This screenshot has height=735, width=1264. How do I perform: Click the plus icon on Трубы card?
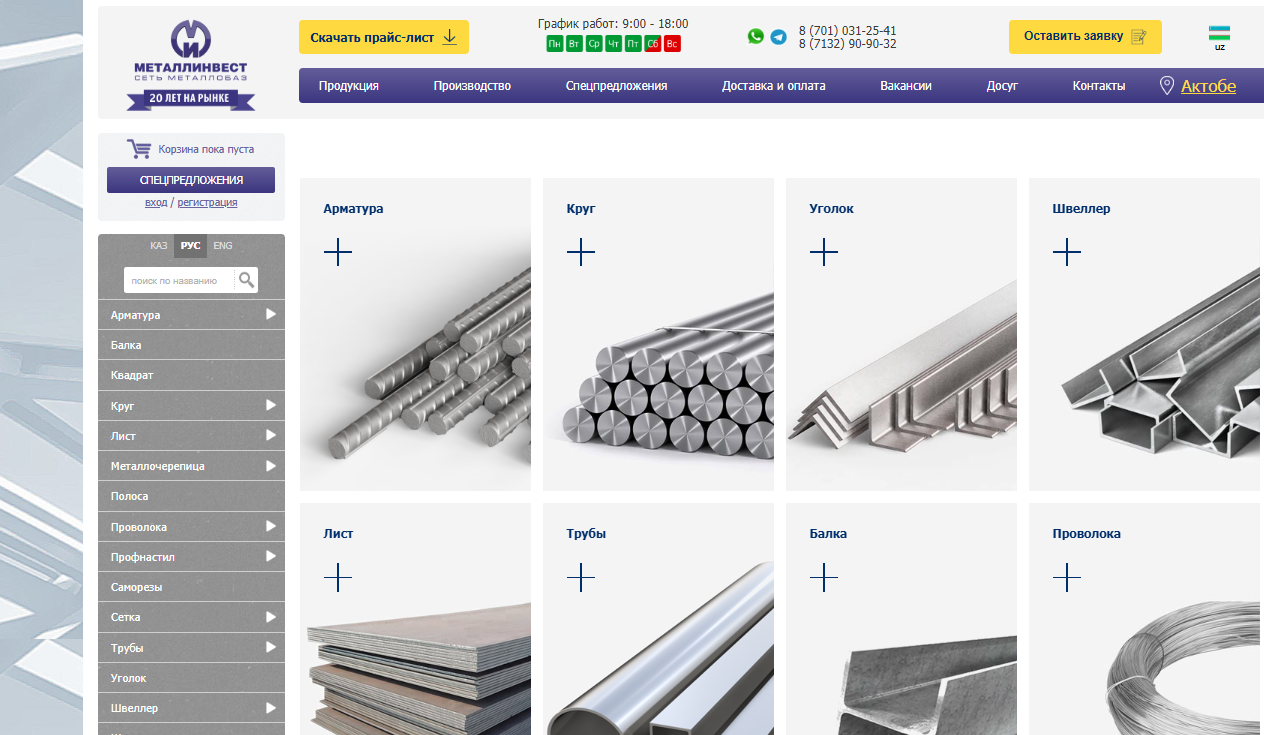coord(581,577)
